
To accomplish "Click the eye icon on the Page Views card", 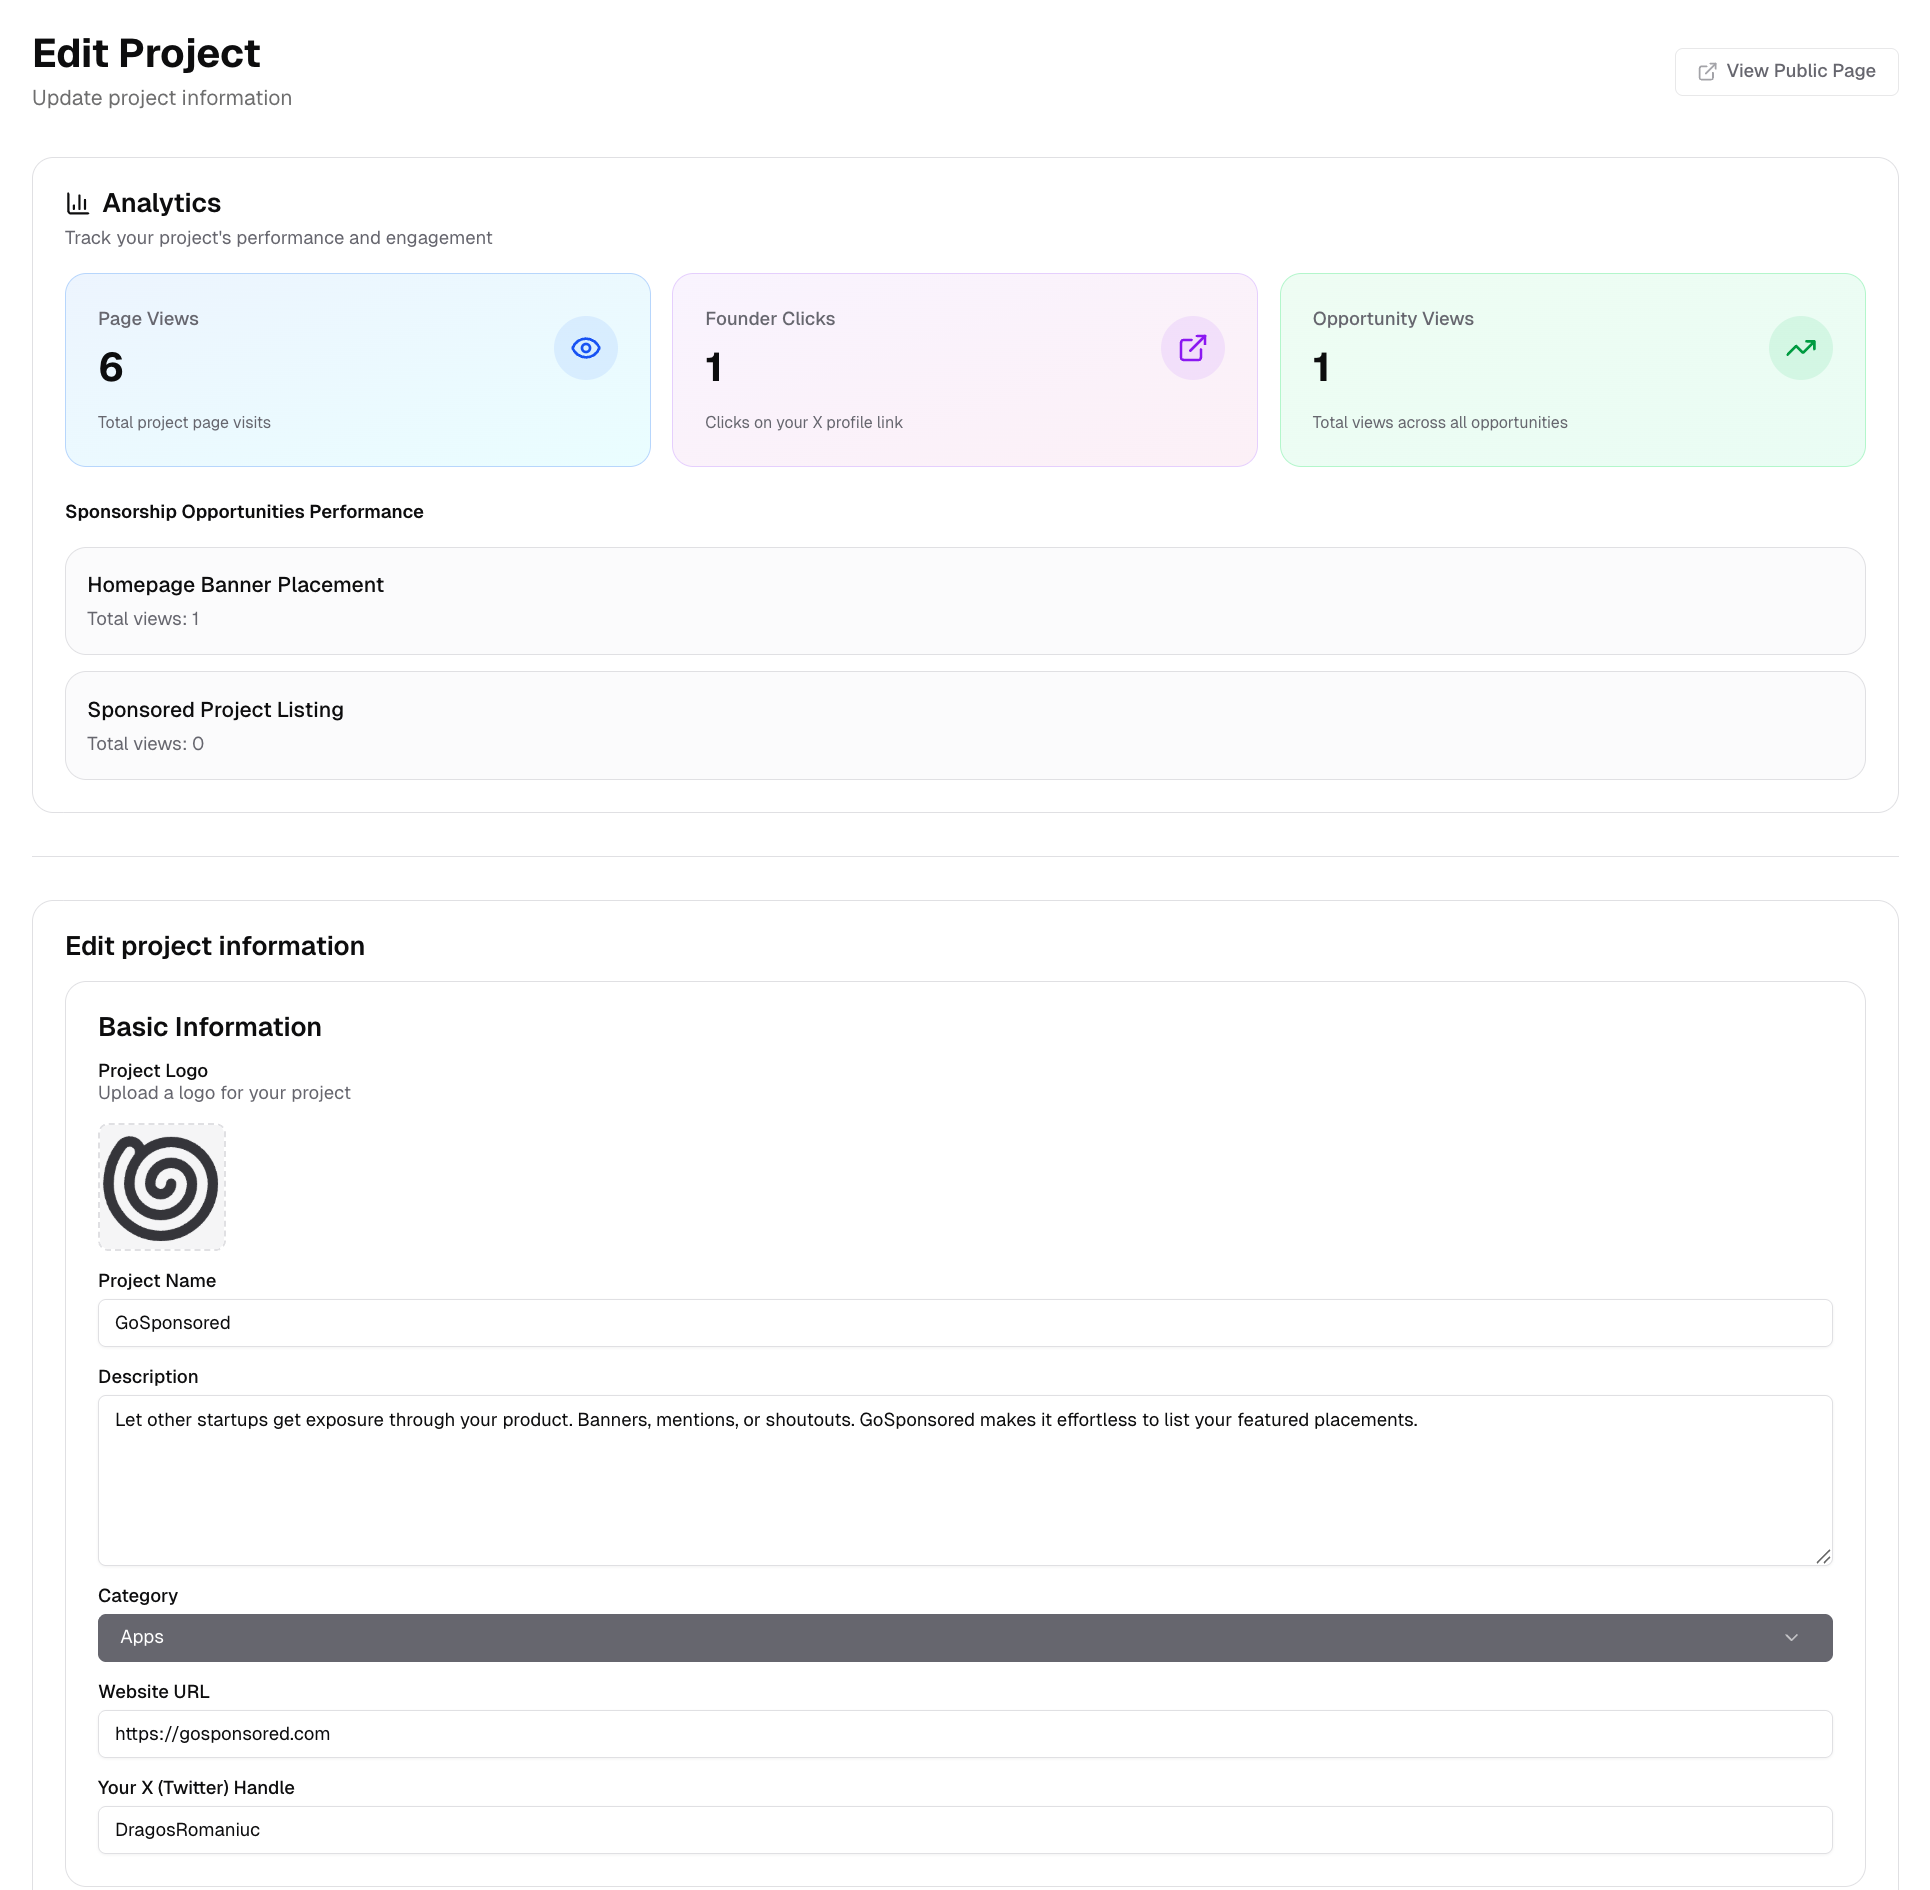I will coord(585,348).
